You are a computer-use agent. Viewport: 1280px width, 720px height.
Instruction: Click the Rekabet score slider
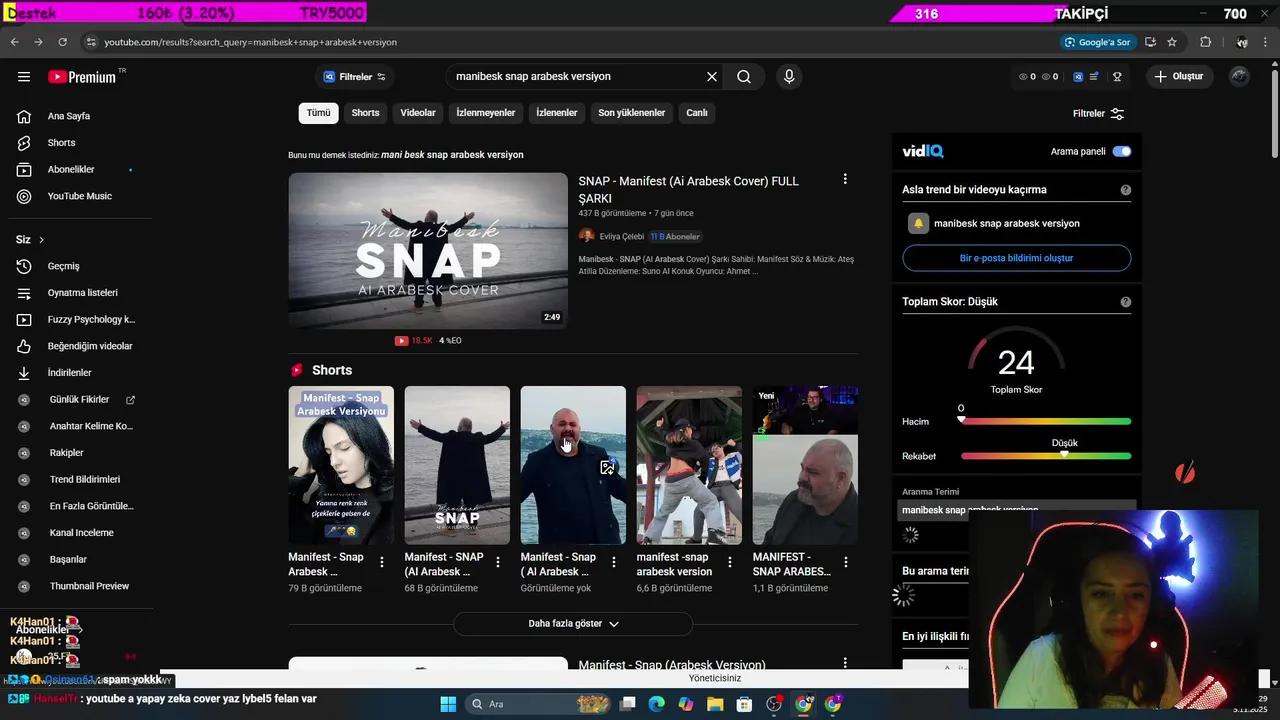1046,456
